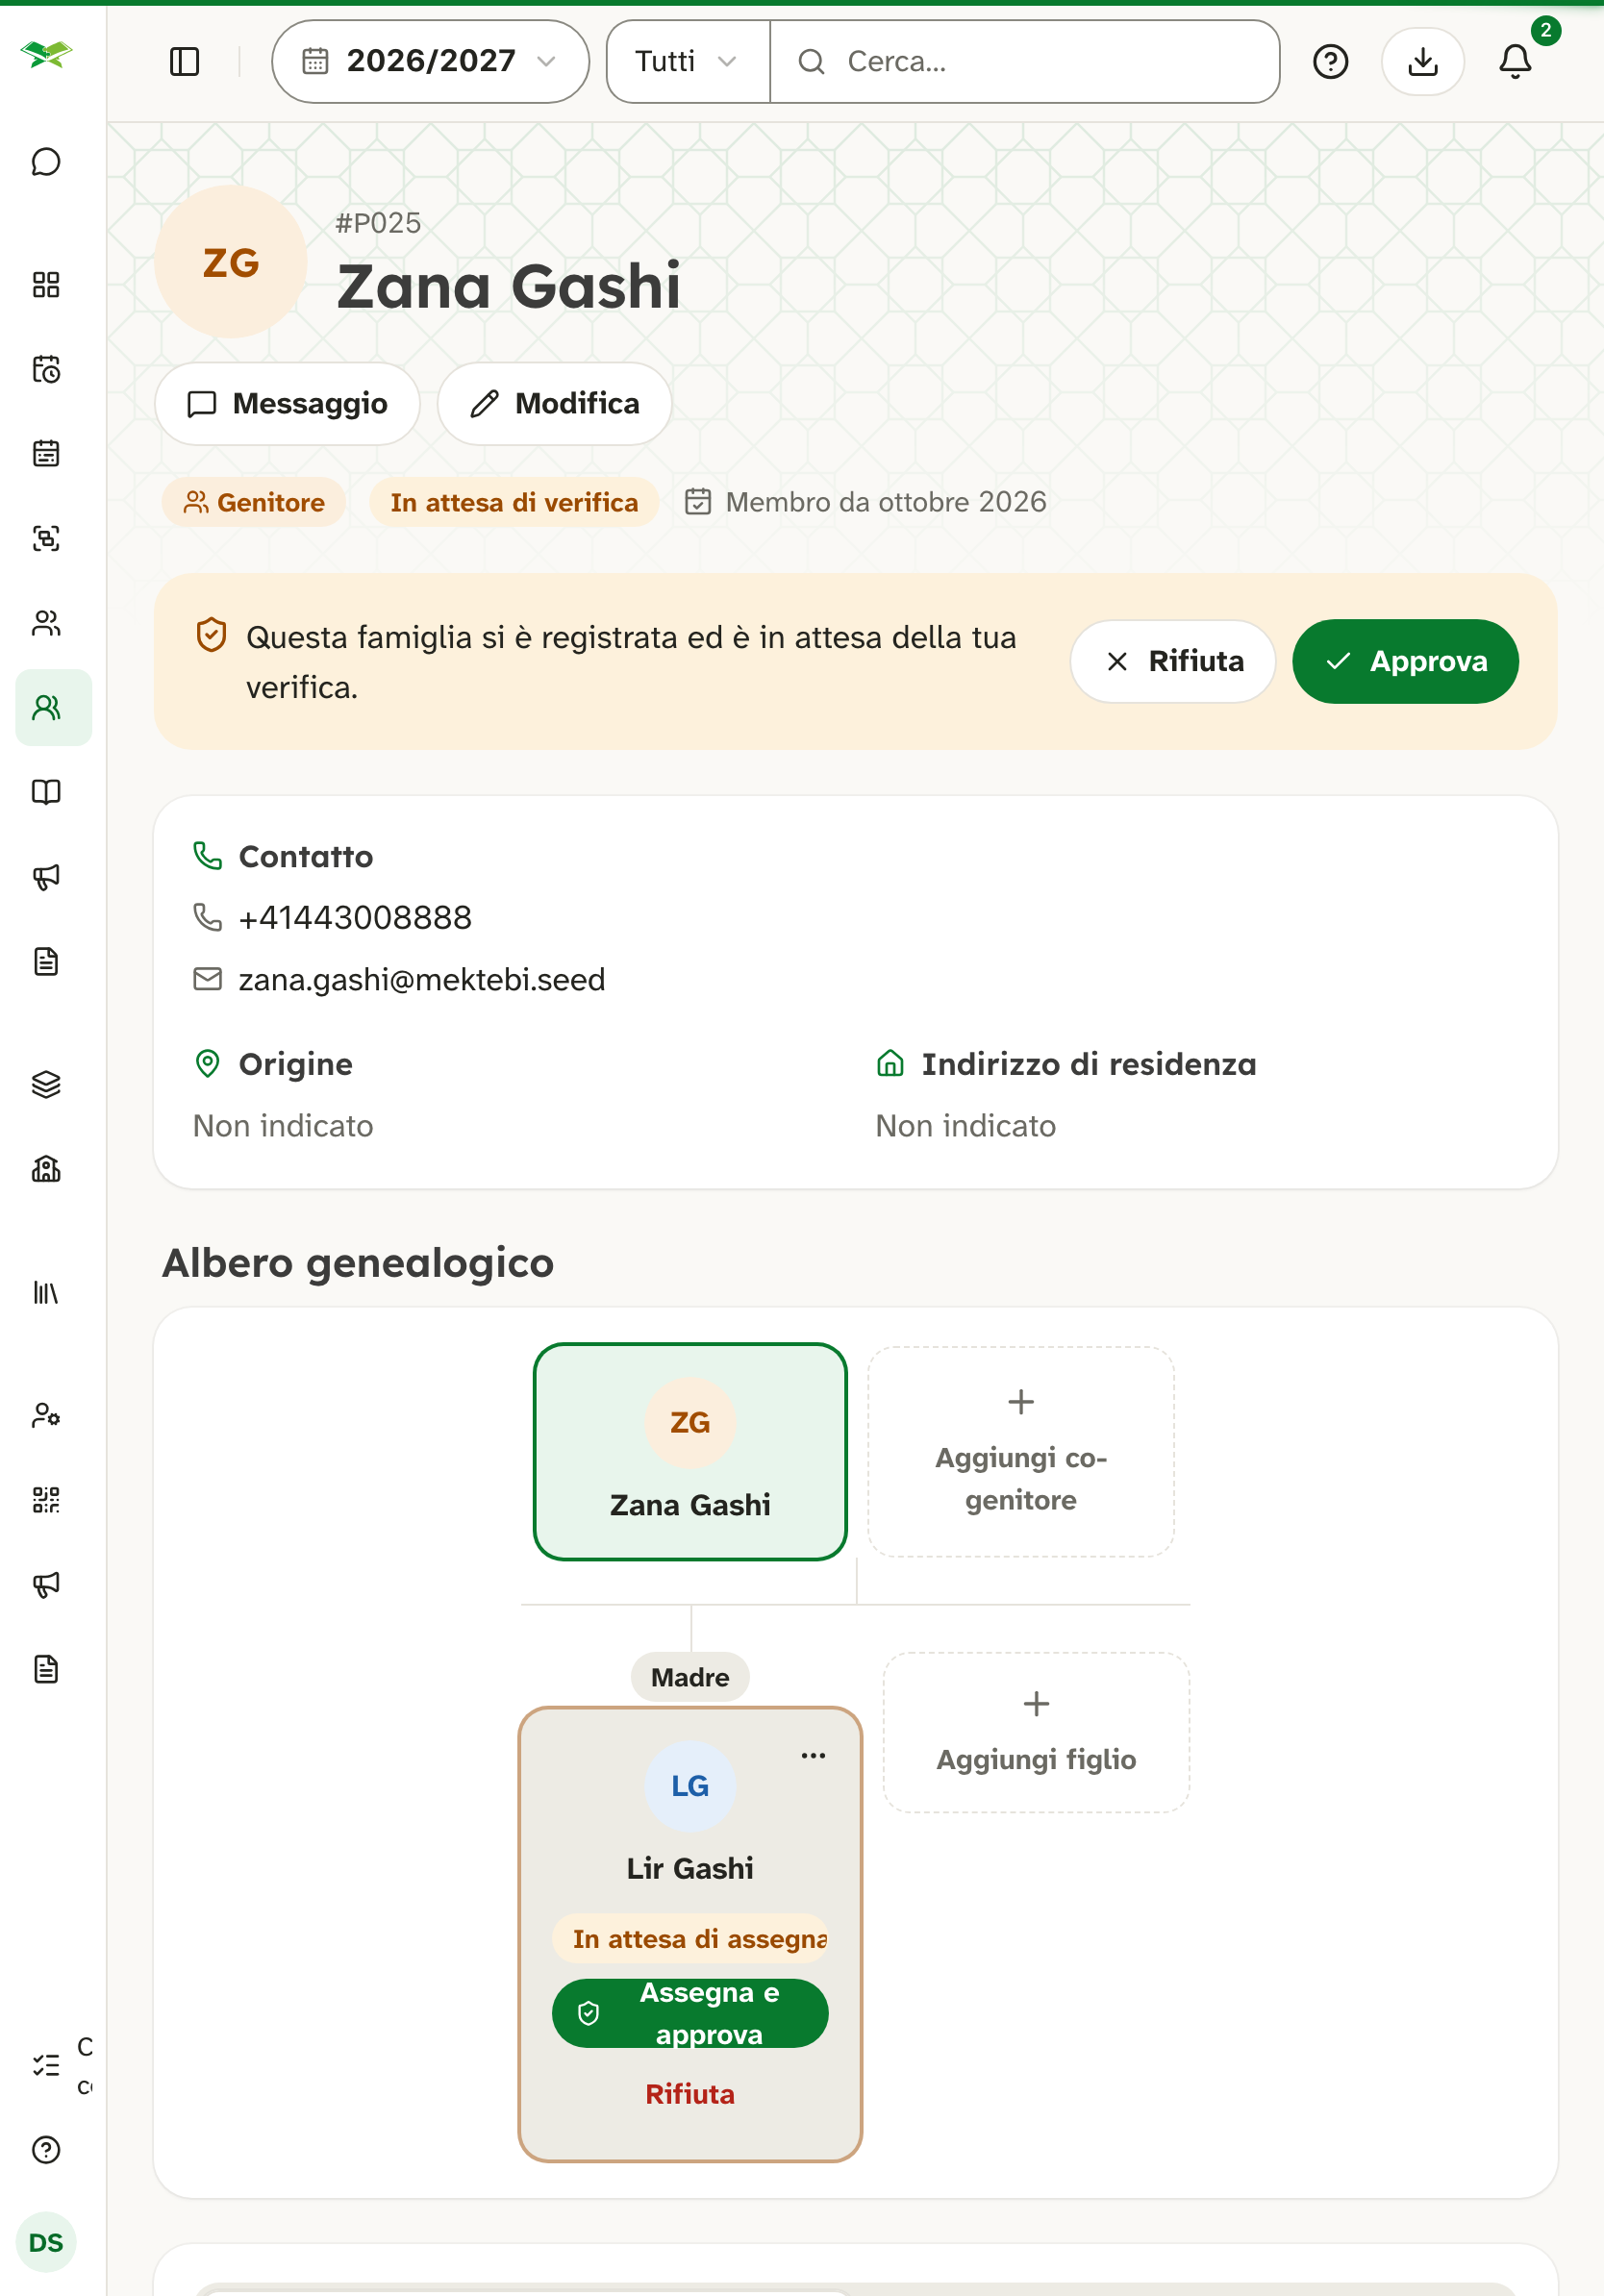Open three-dot menu on Lir Gashi card
Viewport: 1604px width, 2296px height.
pos(813,1755)
